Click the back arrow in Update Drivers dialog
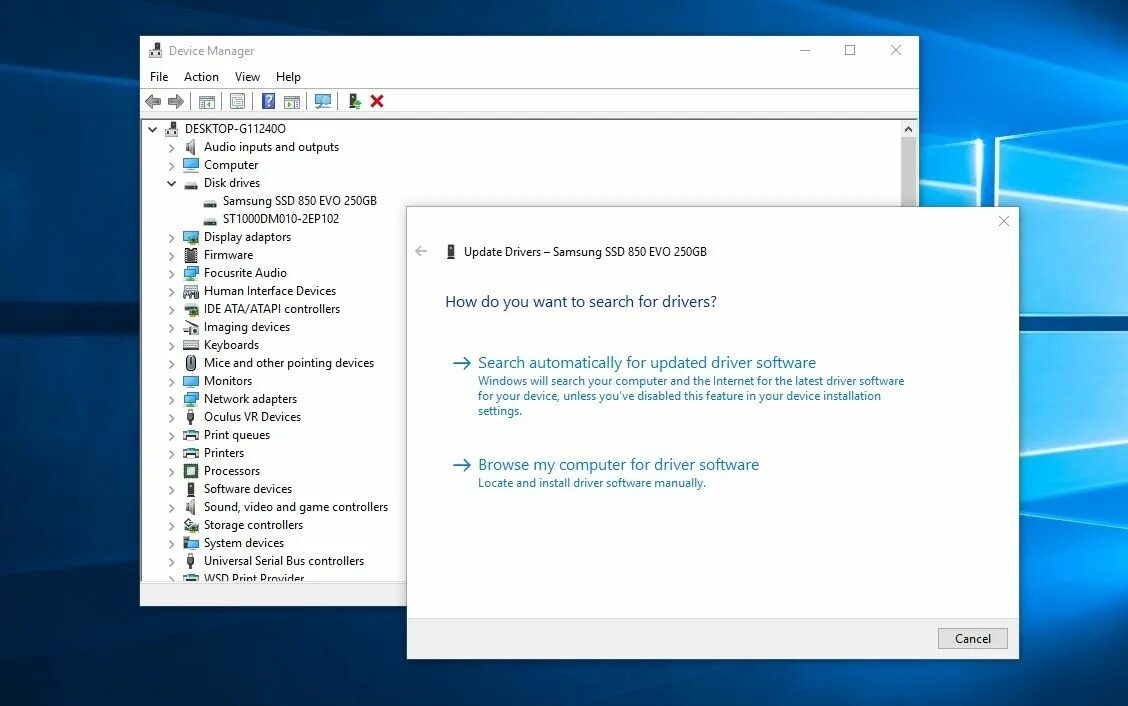Screen dimensions: 1128x706 click(x=422, y=251)
